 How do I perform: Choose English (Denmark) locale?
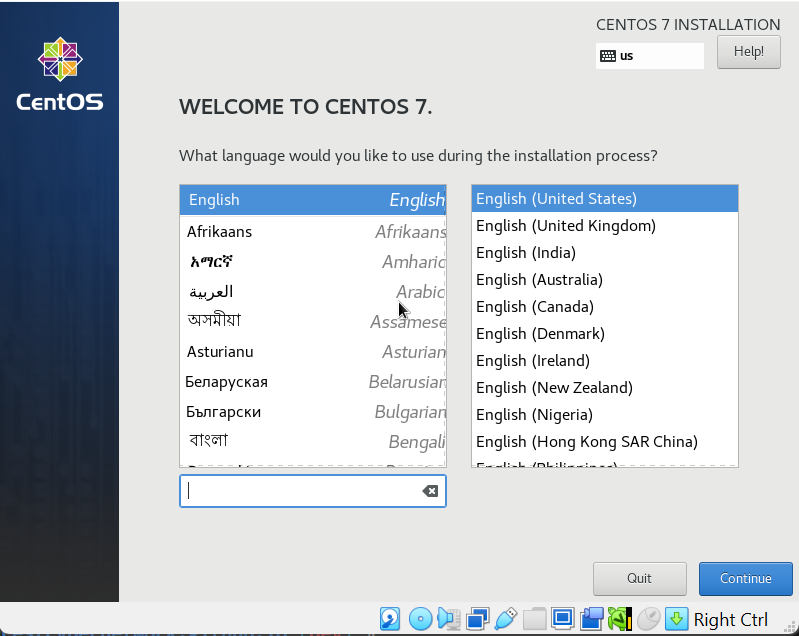(605, 334)
